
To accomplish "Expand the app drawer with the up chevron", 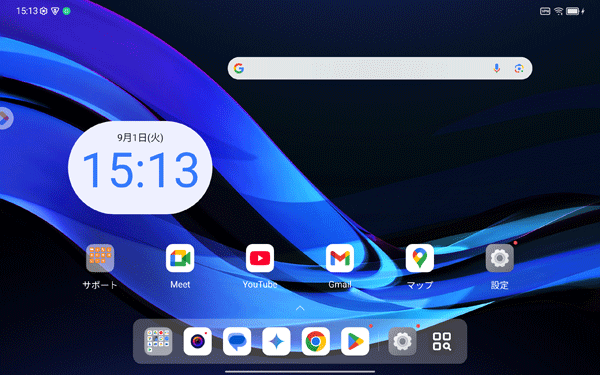I will click(x=300, y=308).
